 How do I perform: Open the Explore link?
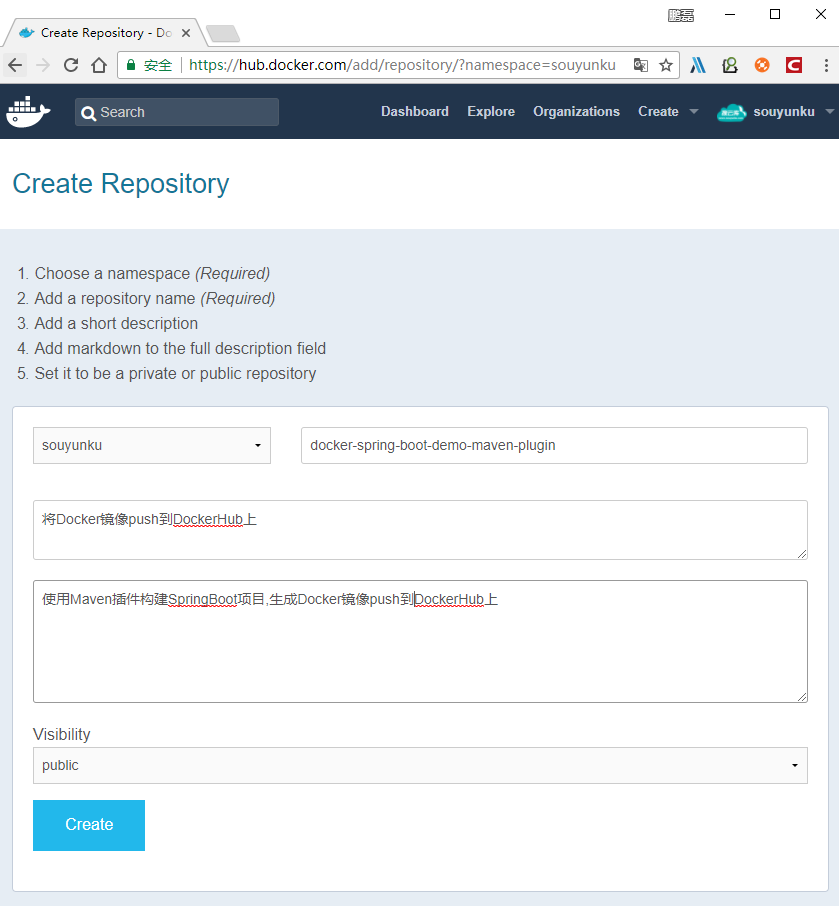click(491, 112)
